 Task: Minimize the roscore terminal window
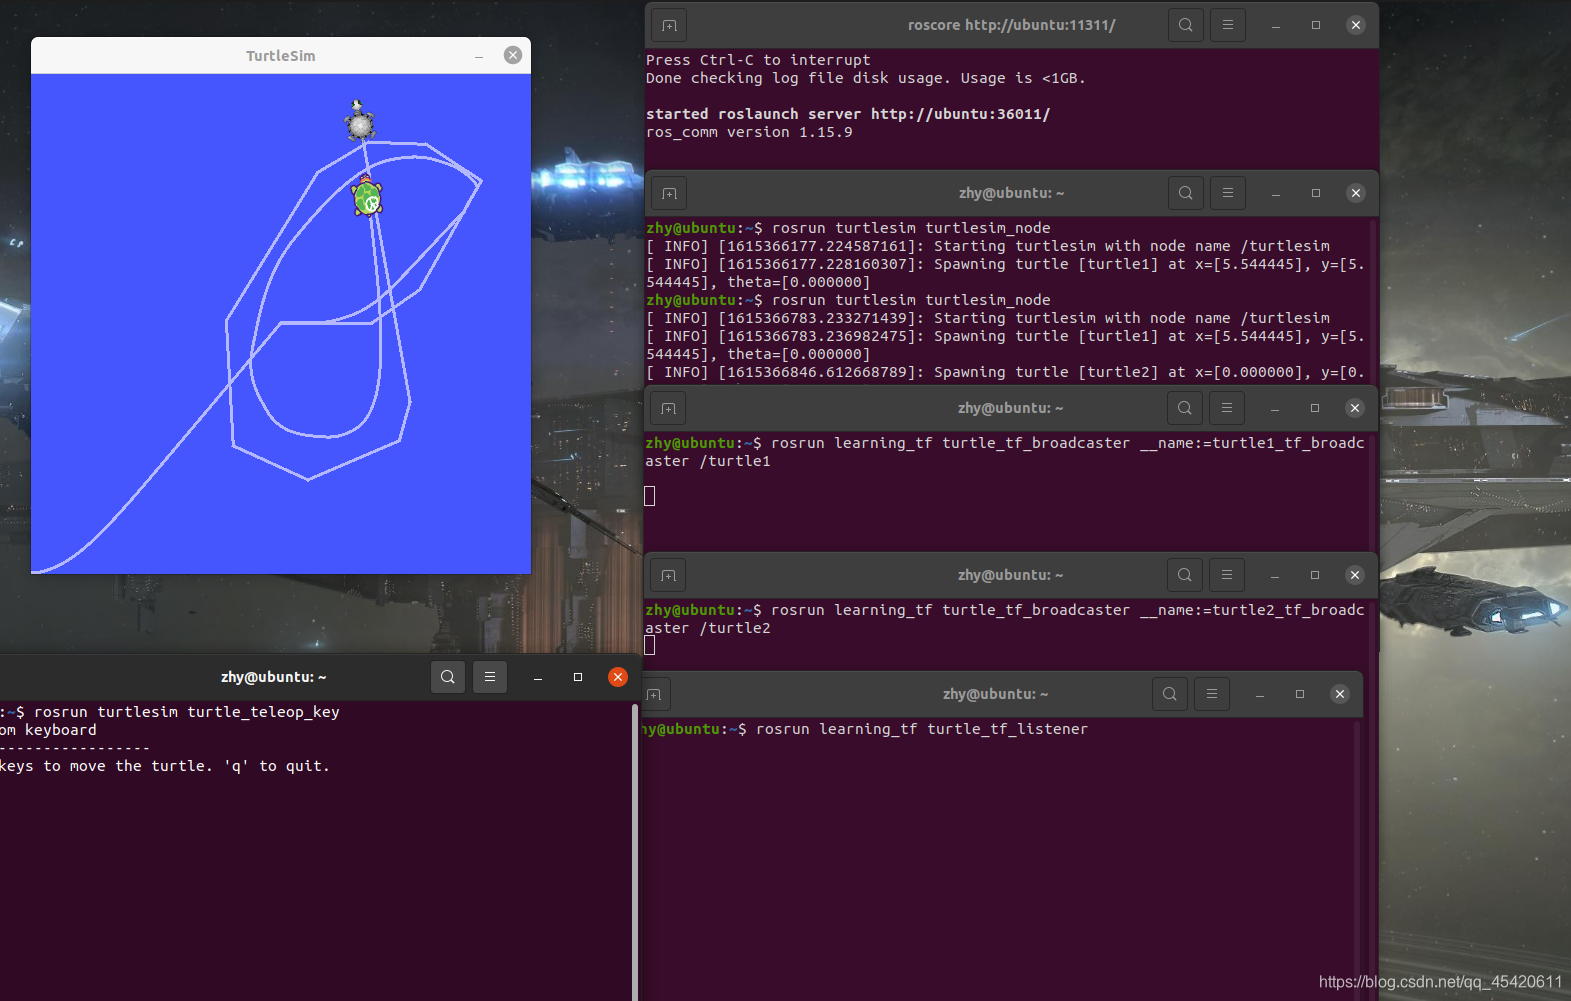(1276, 25)
